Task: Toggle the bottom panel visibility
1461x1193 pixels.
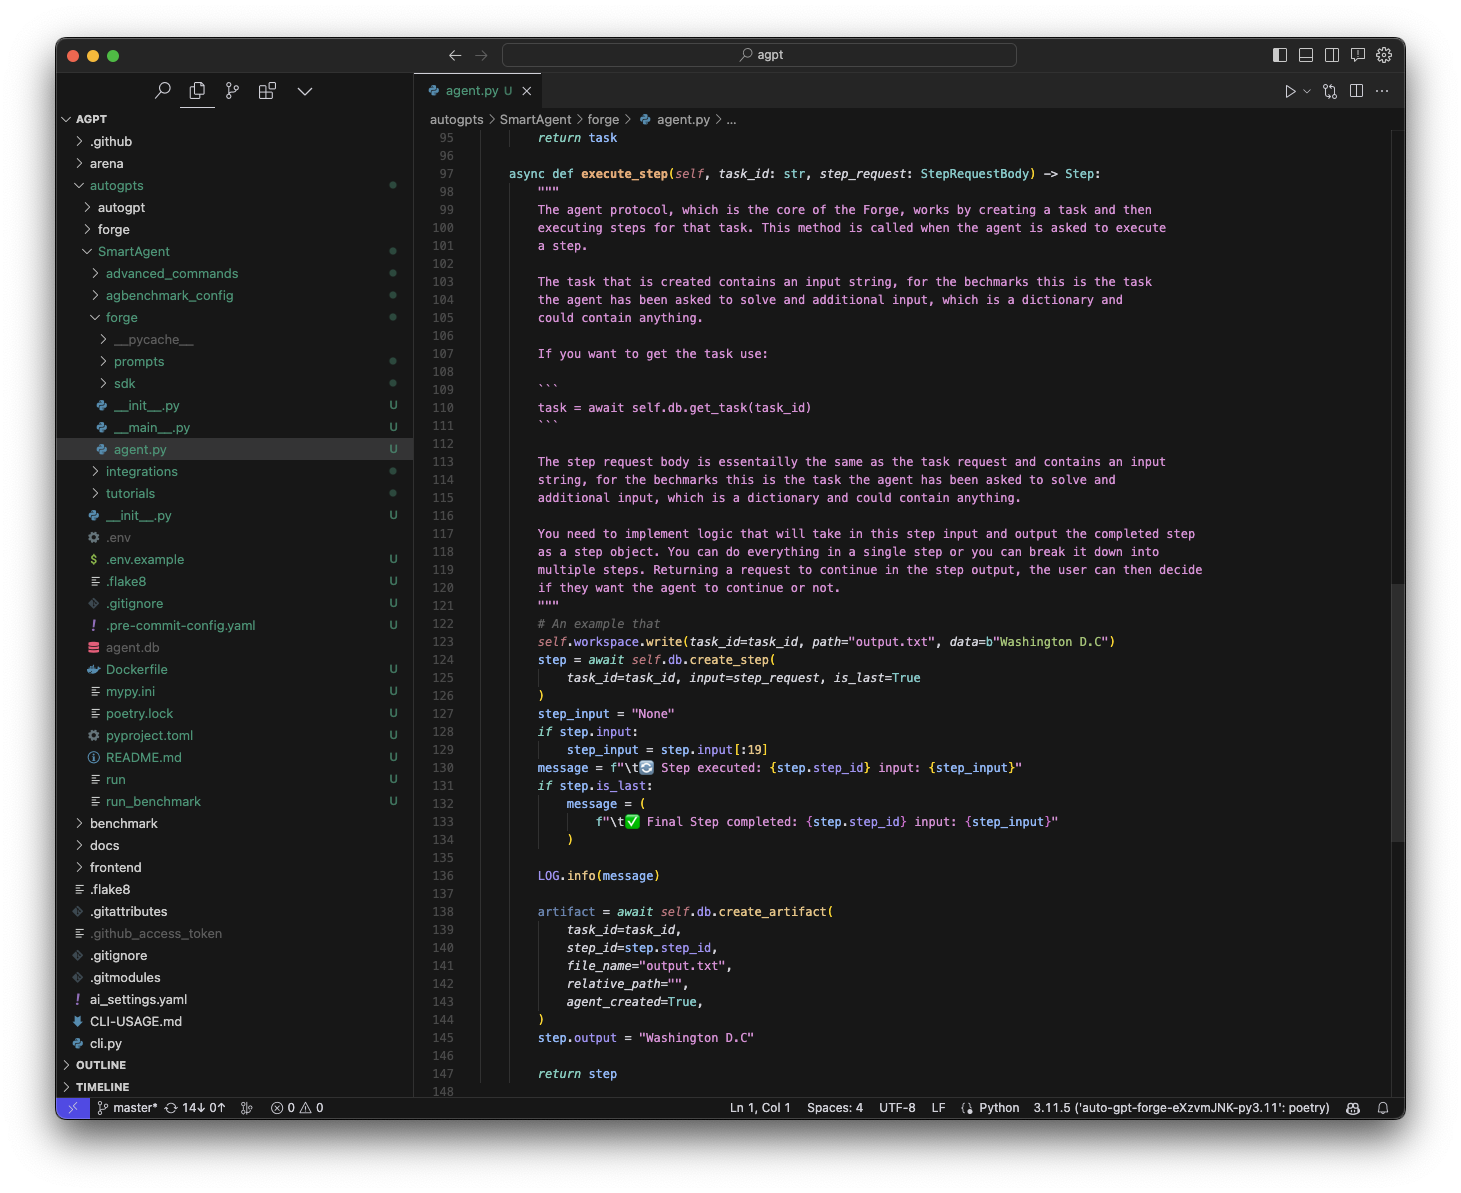Action: point(1306,55)
